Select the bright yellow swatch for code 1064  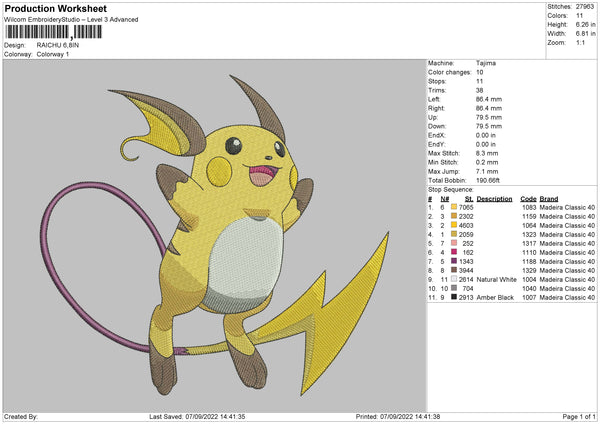click(x=454, y=225)
